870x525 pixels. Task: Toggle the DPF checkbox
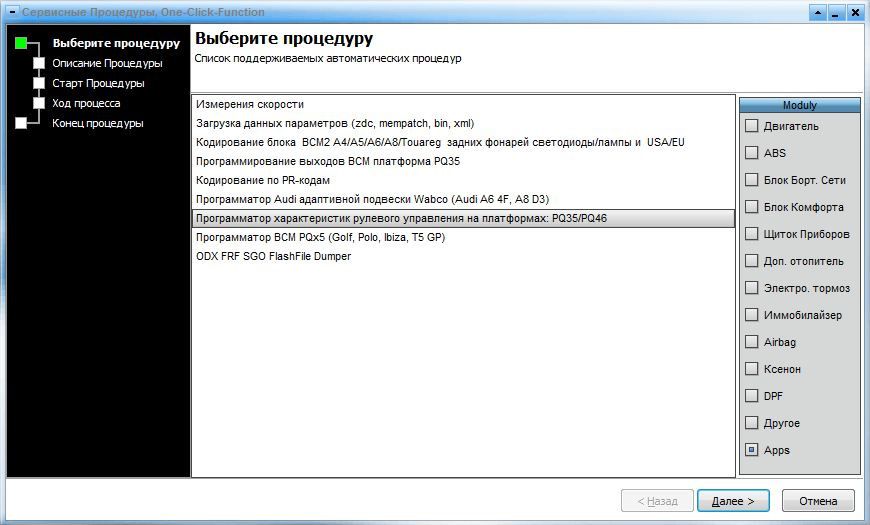[x=751, y=396]
